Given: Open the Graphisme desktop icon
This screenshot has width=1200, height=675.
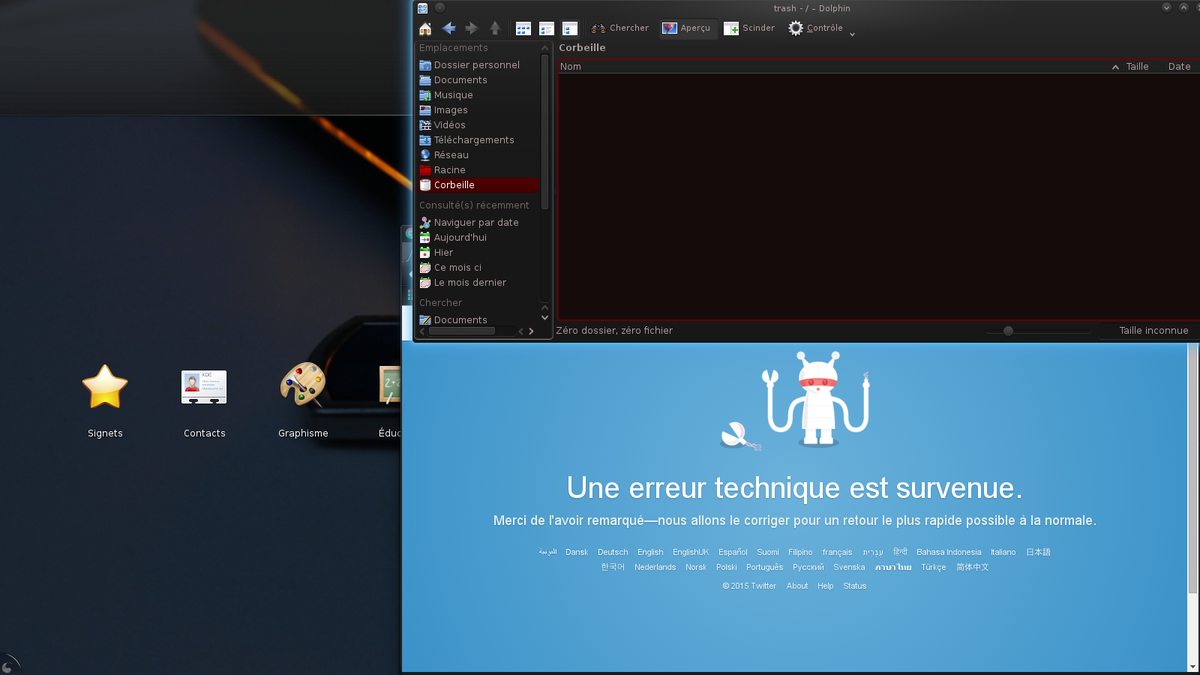Looking at the screenshot, I should tap(303, 400).
